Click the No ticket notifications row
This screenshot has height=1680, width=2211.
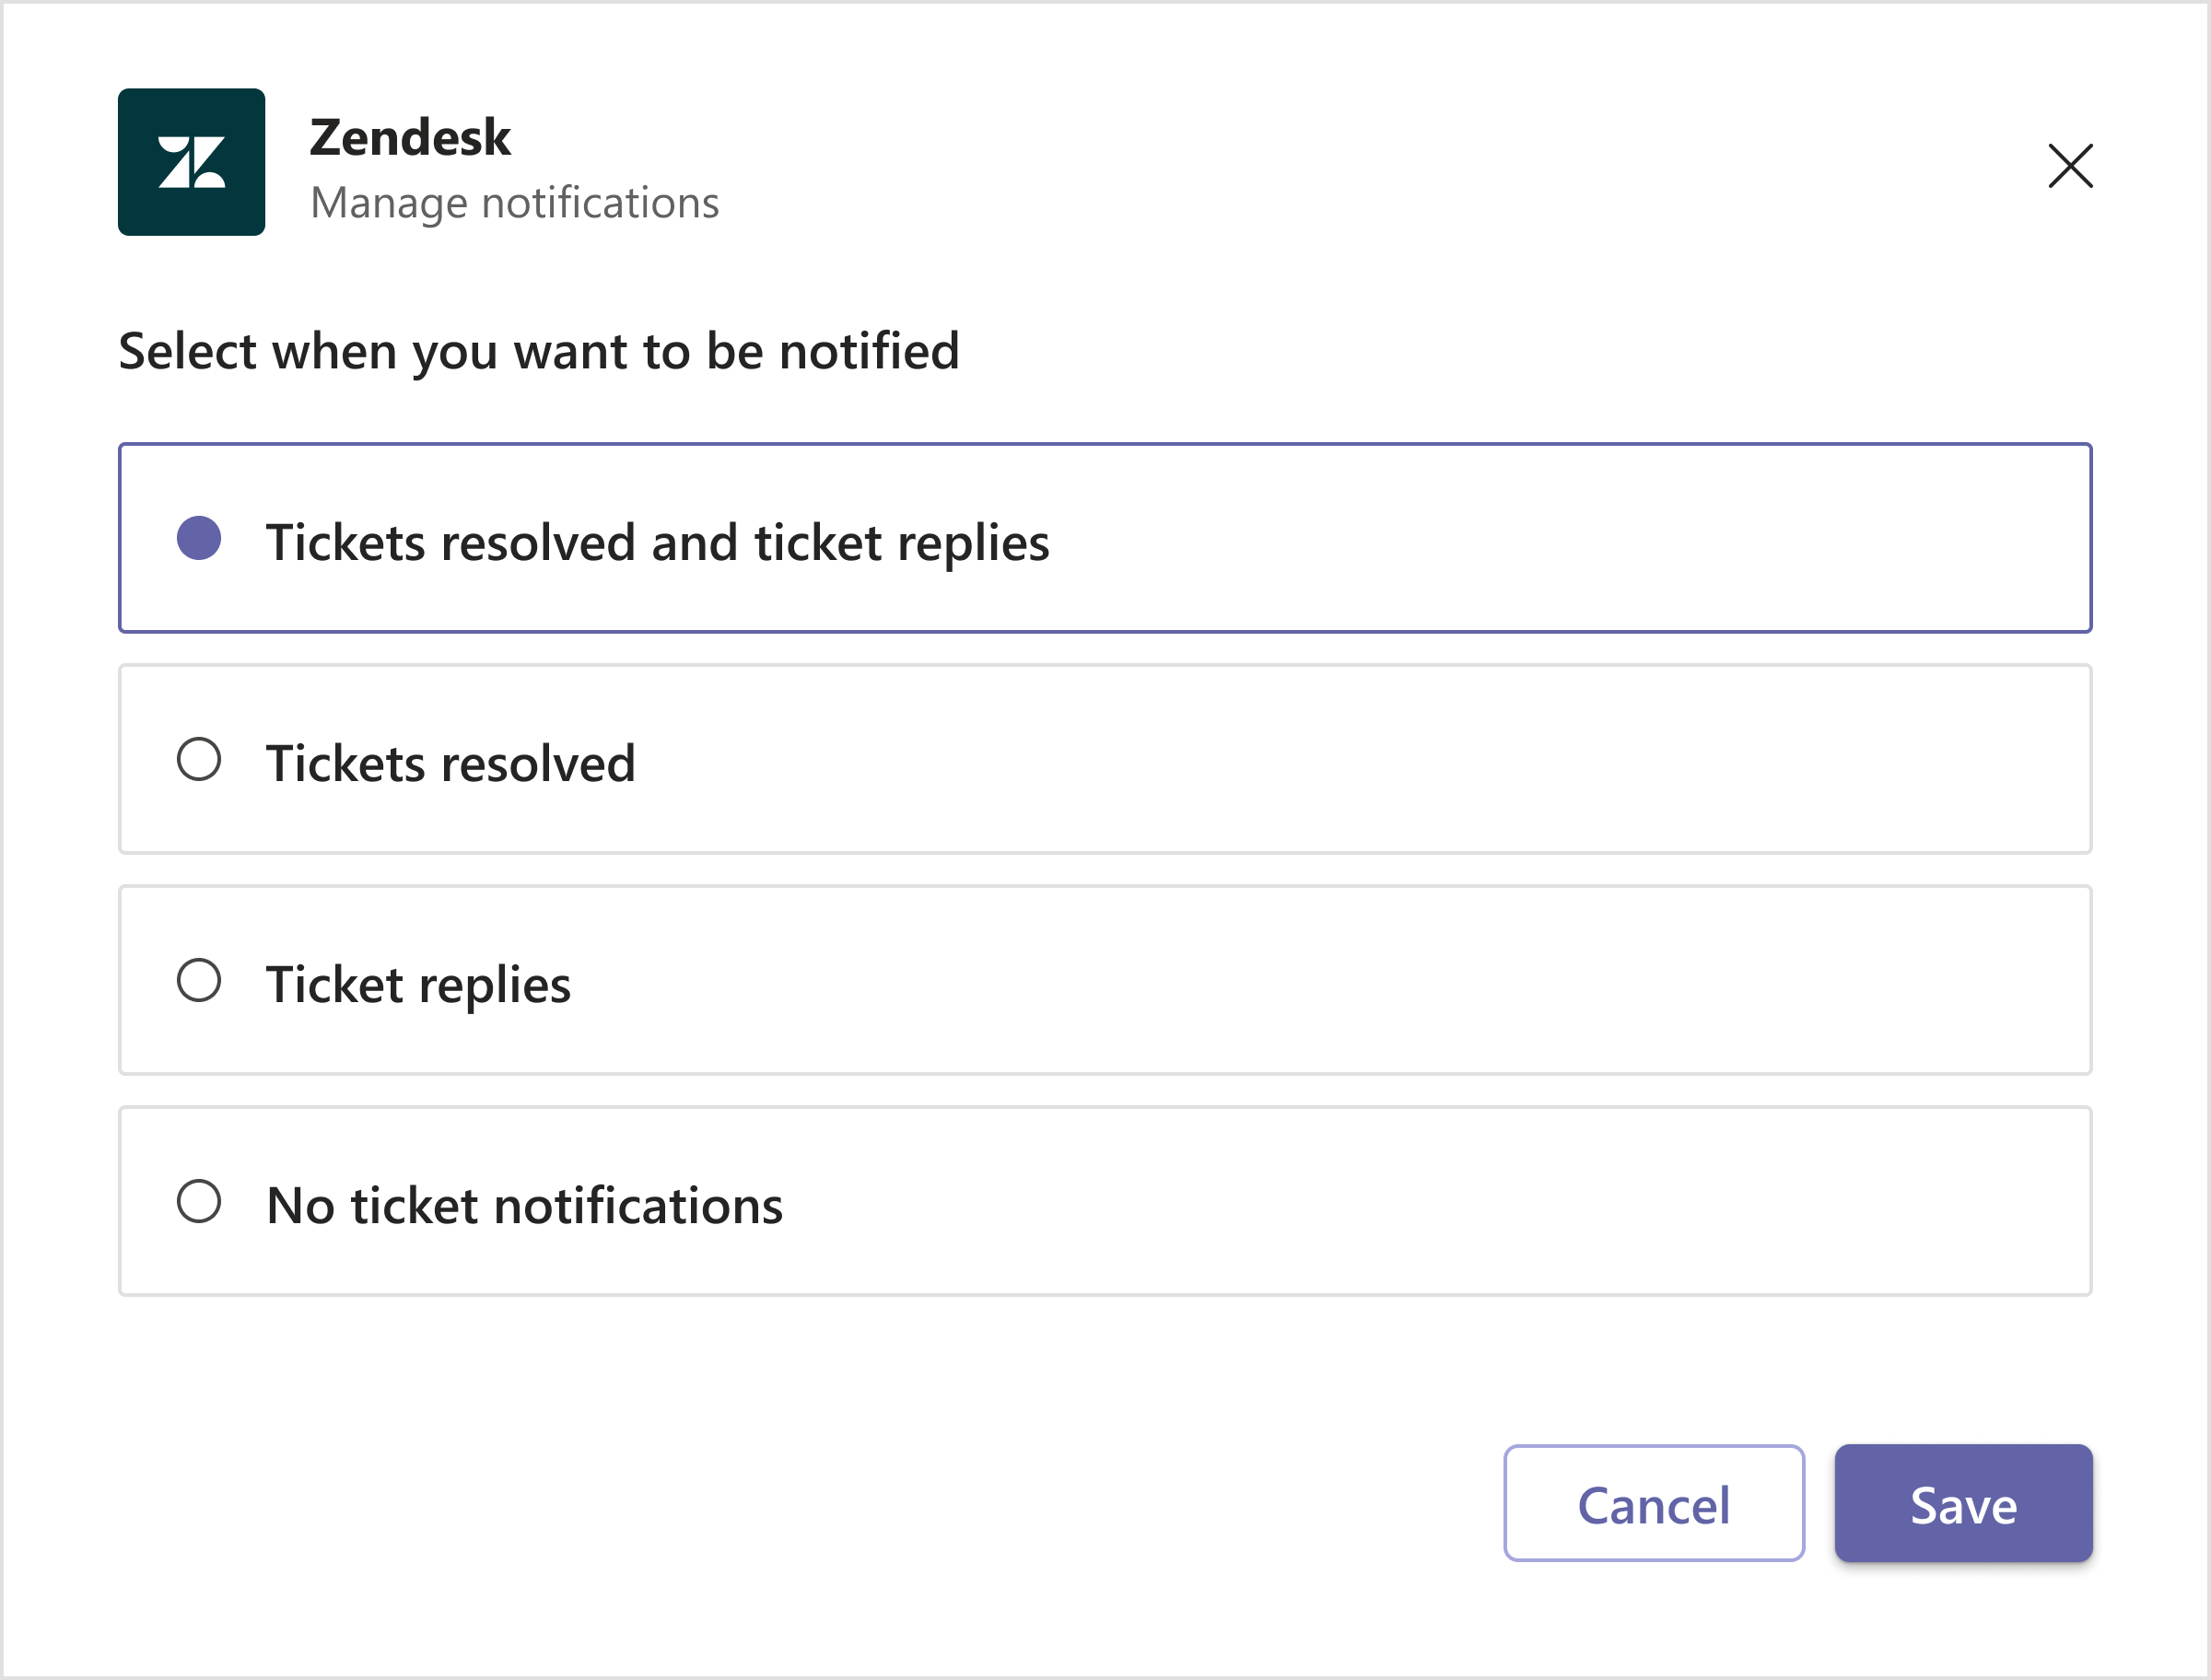coord(1104,1203)
